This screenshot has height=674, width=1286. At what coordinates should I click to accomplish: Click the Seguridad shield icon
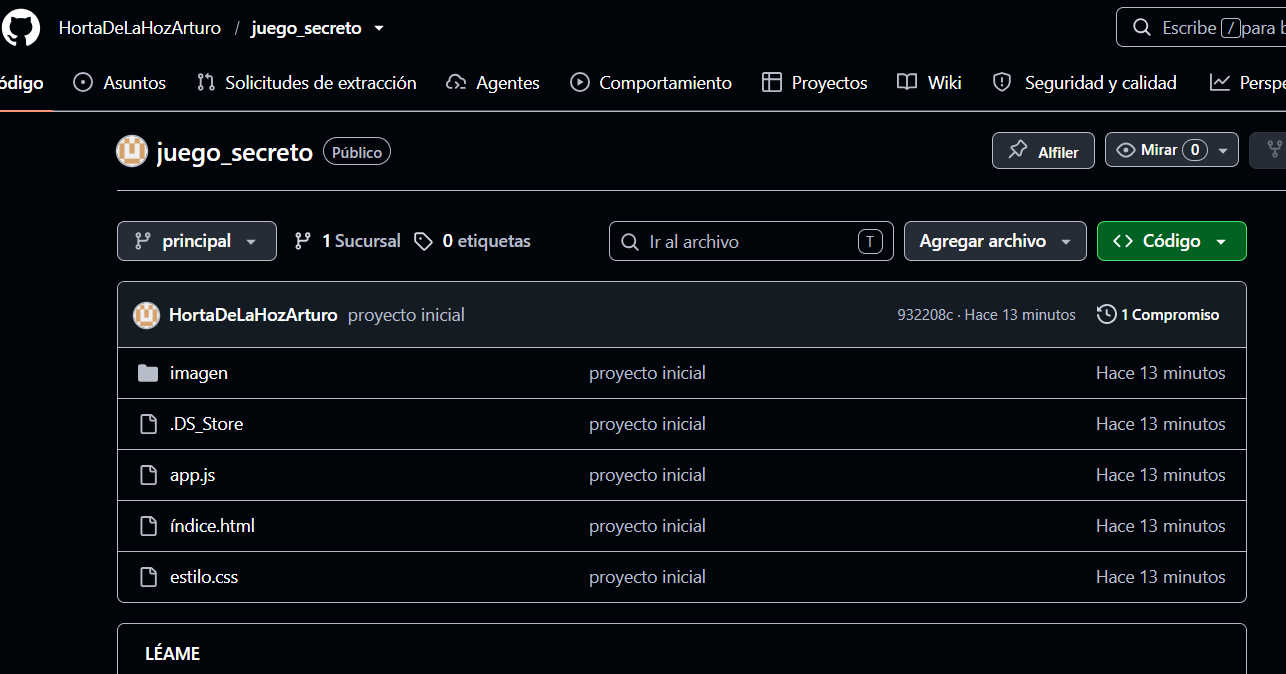1002,83
